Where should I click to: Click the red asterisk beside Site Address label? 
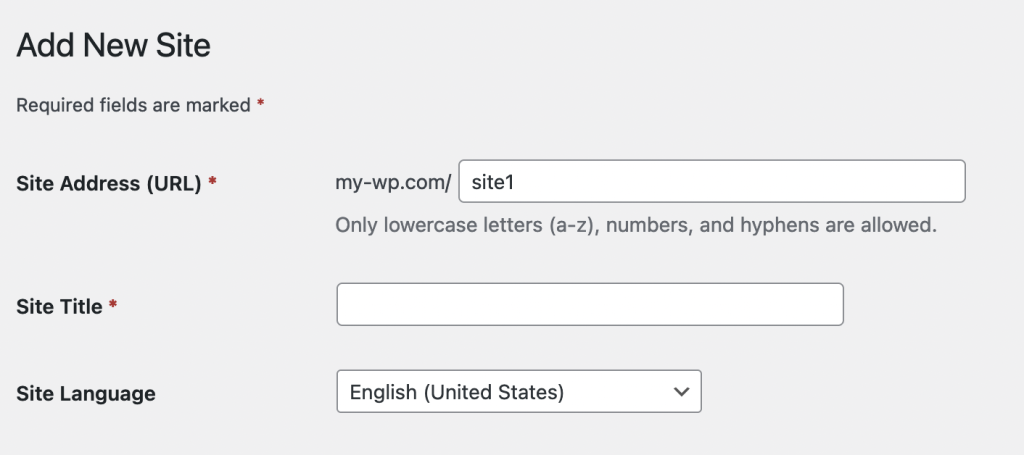point(212,184)
